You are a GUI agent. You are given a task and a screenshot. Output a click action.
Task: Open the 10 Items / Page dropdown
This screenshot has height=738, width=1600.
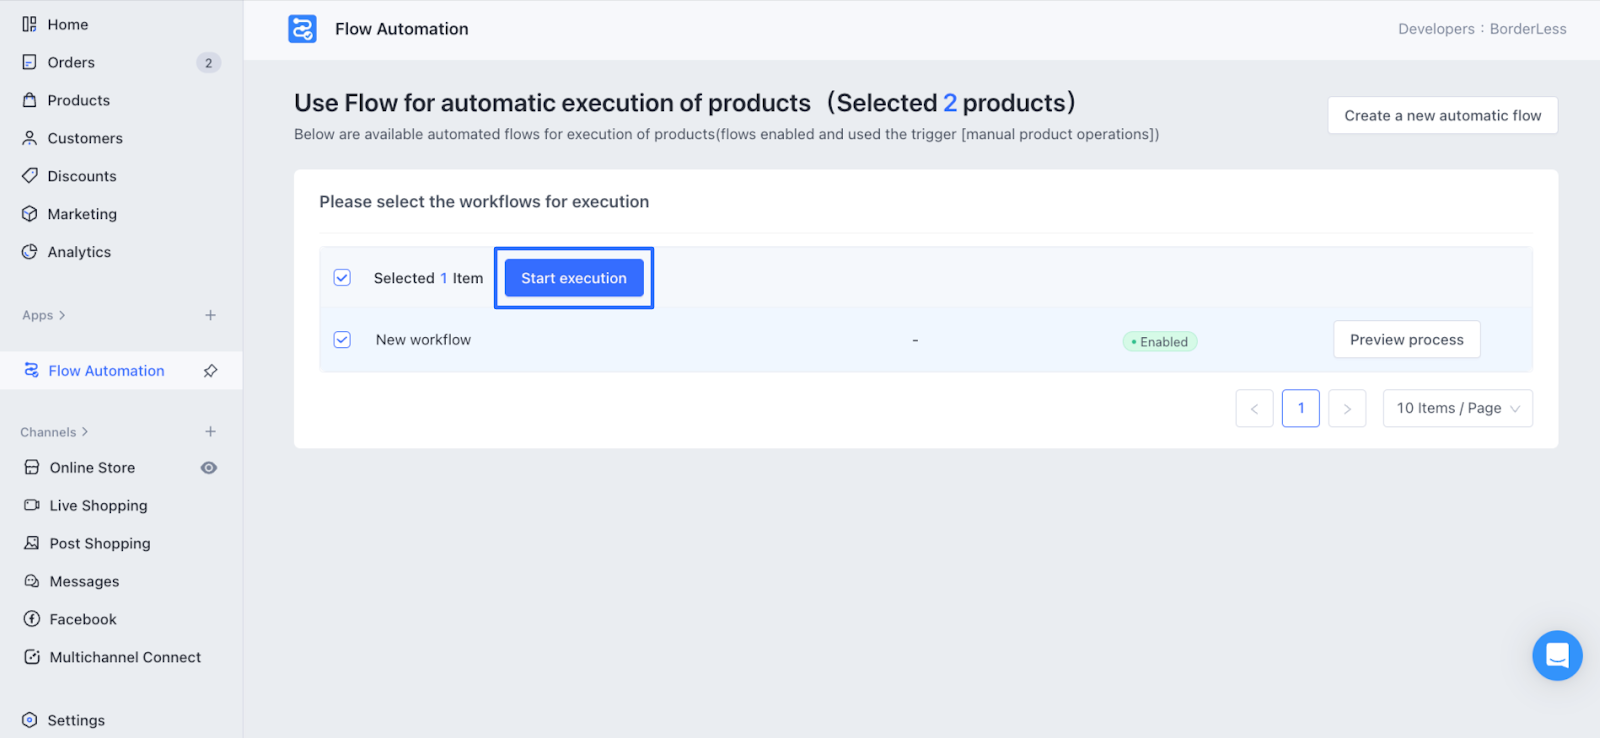coord(1457,408)
